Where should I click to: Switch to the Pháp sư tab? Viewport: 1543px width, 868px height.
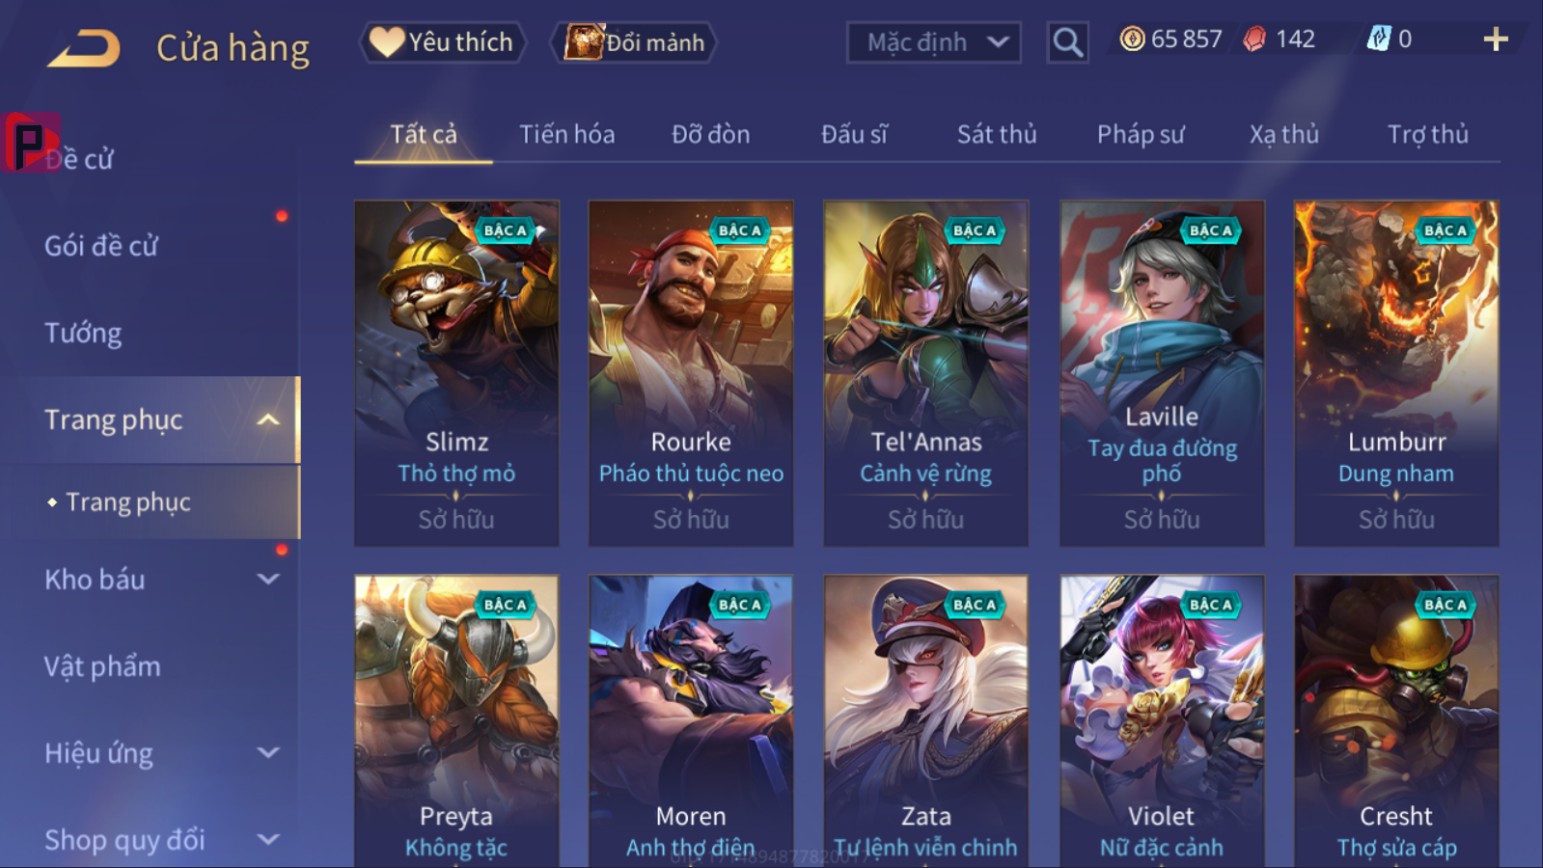(1141, 134)
